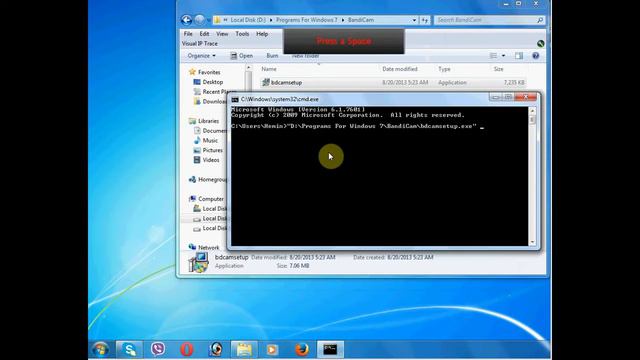Image resolution: width=640 pixels, height=360 pixels.
Task: Open the File menu in Explorer
Action: 188,34
